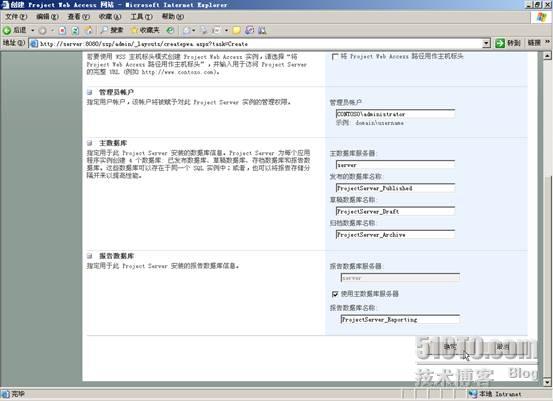Click the green History icon after Favorites
The image size is (553, 401).
(x=170, y=30)
